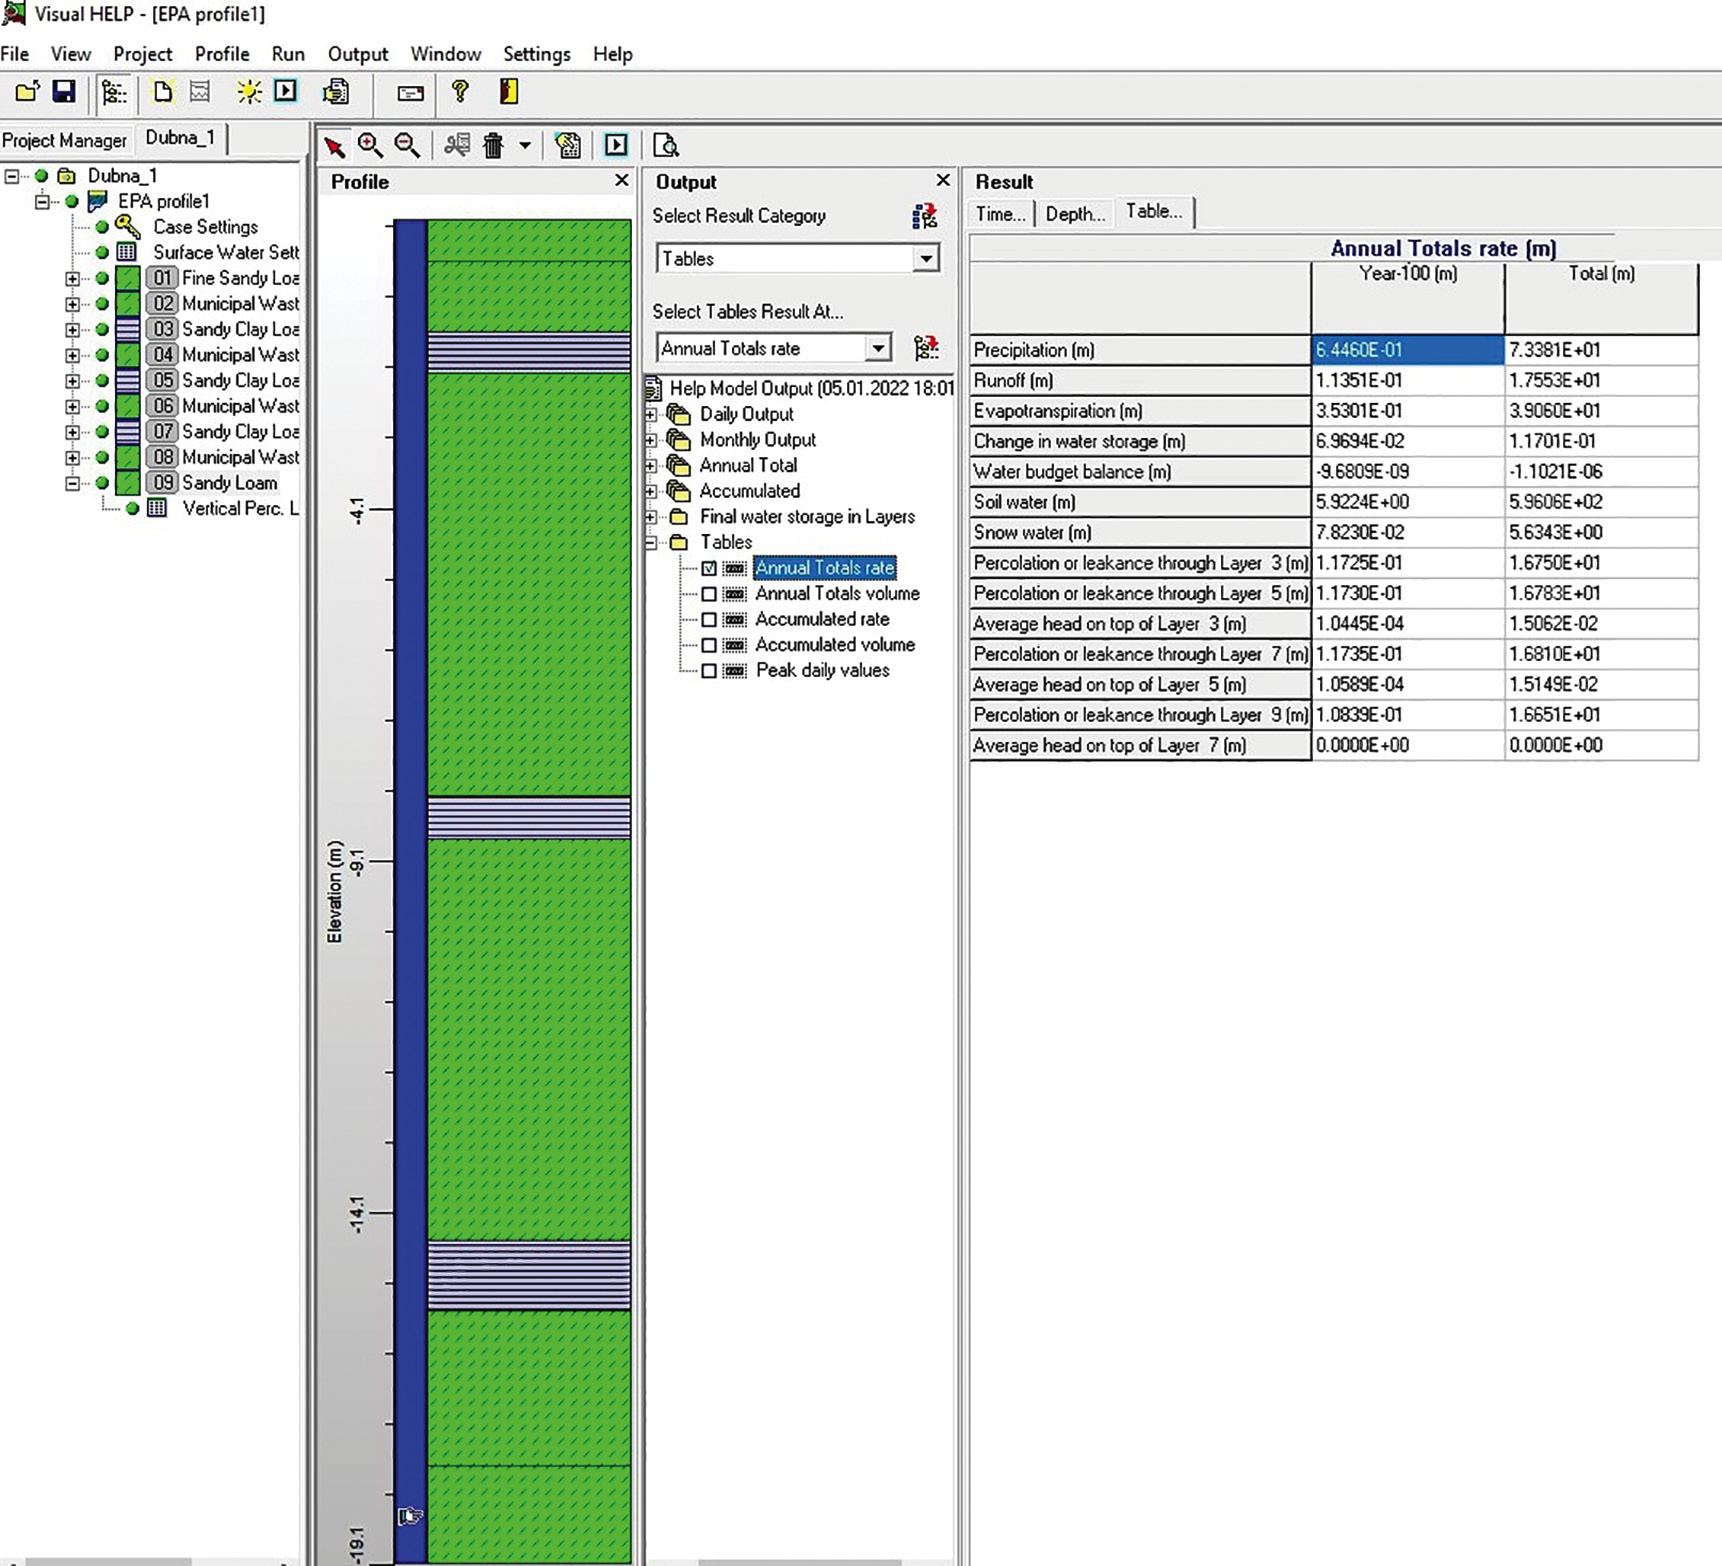Open the Run menu
1722x1566 pixels.
(x=288, y=54)
